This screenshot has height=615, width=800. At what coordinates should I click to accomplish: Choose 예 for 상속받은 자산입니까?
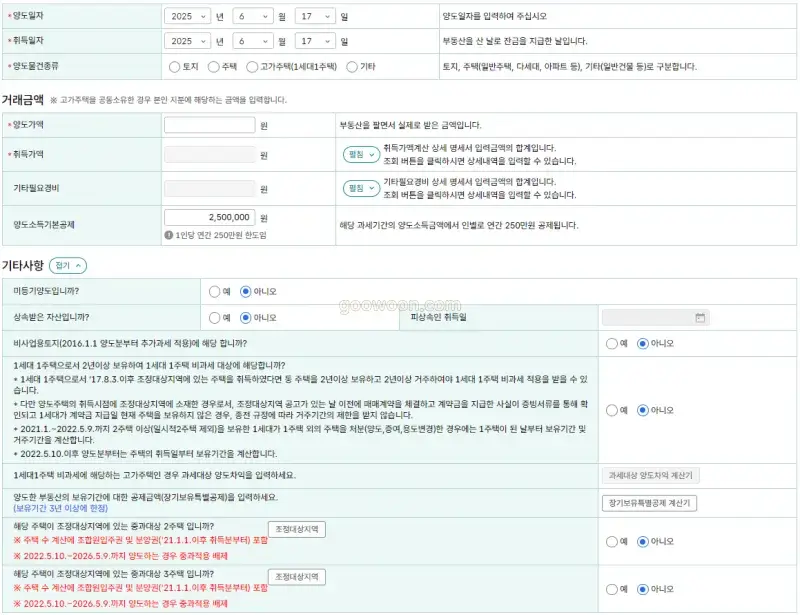[x=214, y=317]
